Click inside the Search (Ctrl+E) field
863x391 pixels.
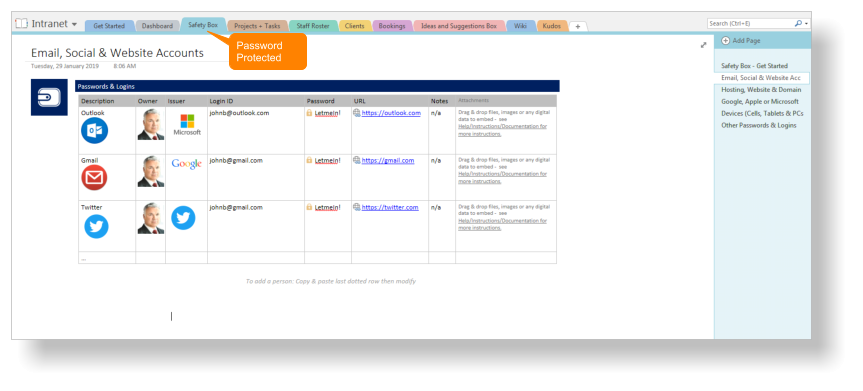(751, 24)
